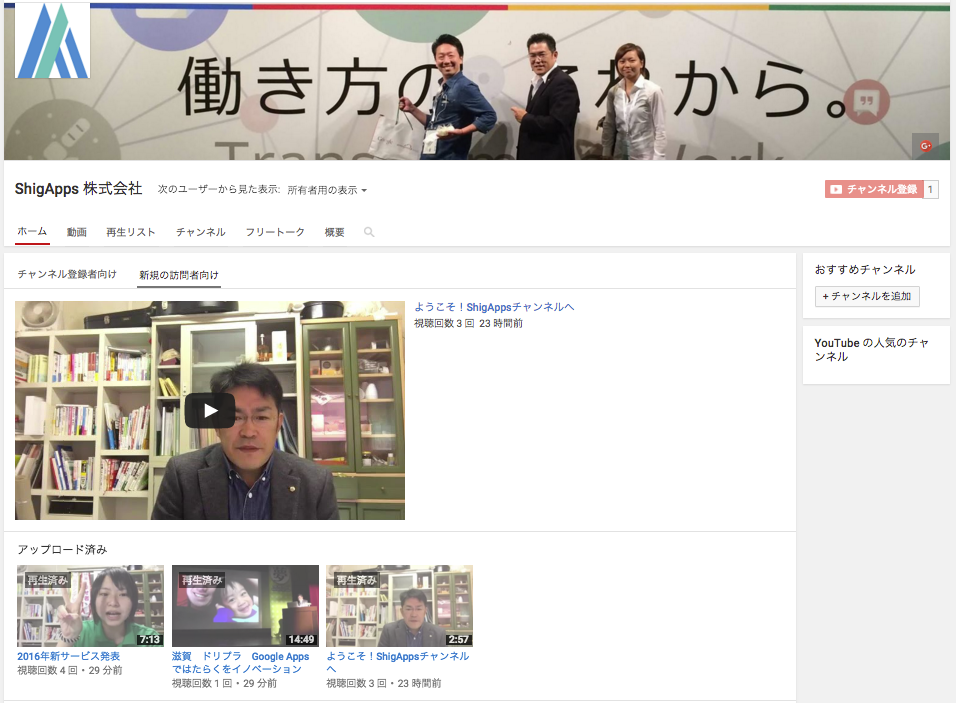
Task: Switch to the 動画 tab
Action: [x=77, y=232]
